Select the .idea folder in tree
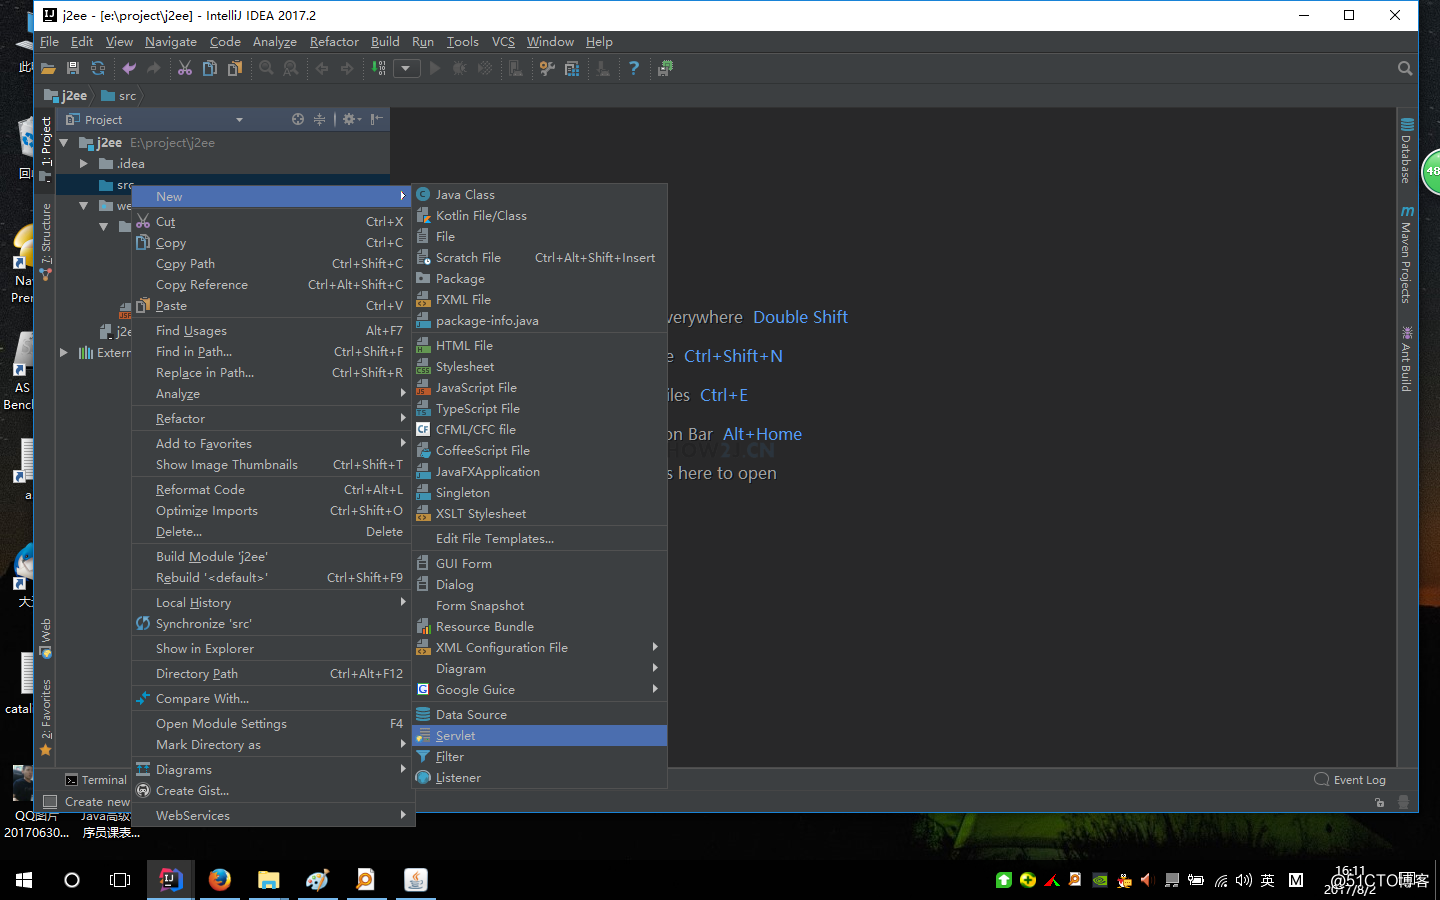Screen dimensions: 1440x900 (x=130, y=163)
